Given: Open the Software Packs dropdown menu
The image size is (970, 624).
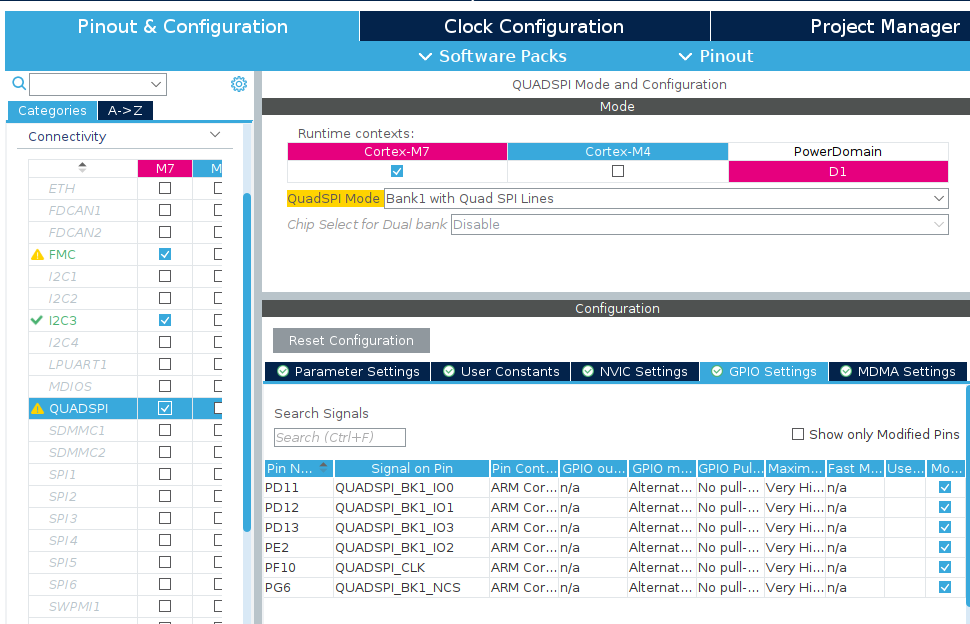Looking at the screenshot, I should pyautogui.click(x=492, y=56).
